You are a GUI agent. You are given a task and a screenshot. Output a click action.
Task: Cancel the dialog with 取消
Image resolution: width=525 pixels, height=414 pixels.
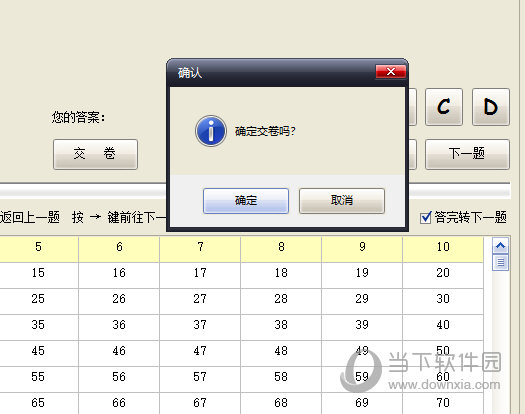click(342, 201)
